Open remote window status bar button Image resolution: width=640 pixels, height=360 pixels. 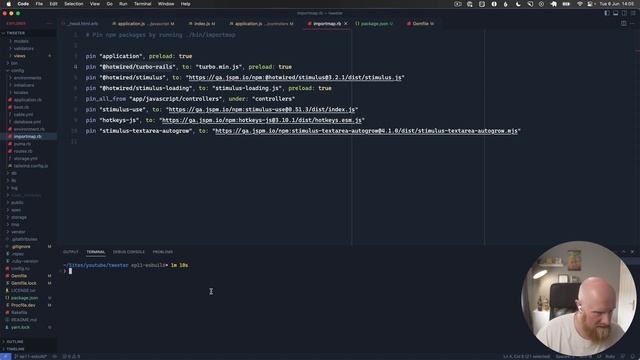click(x=5, y=356)
